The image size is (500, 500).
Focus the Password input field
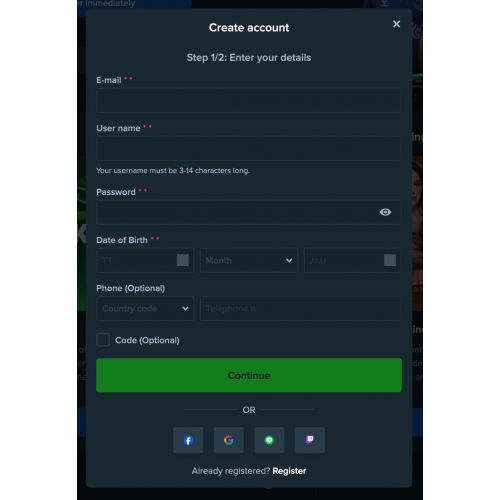tap(249, 212)
